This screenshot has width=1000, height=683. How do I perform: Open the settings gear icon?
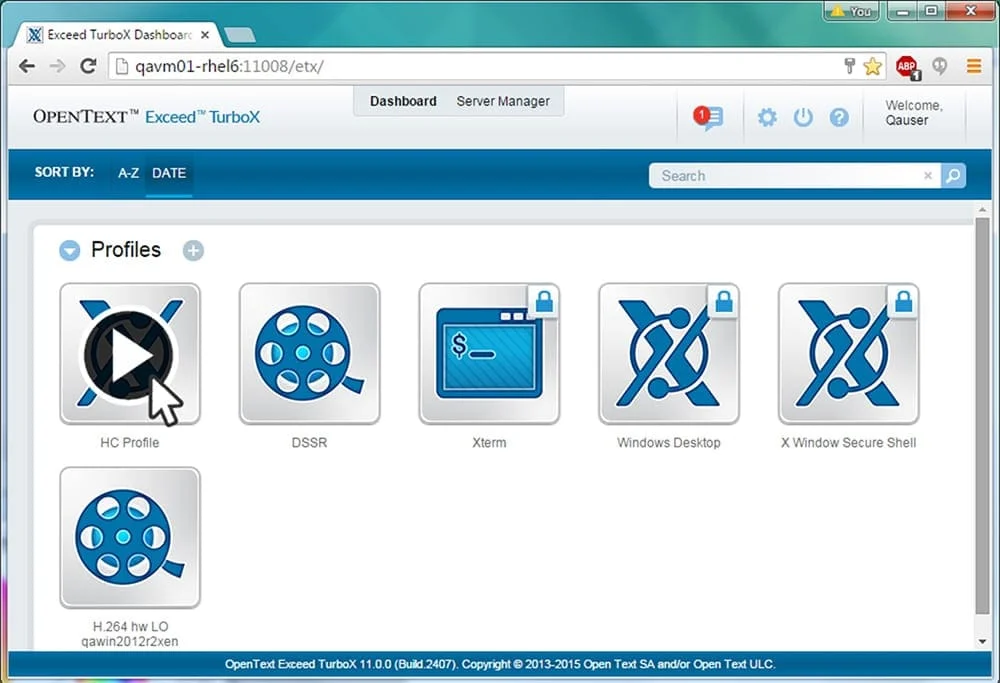point(767,117)
